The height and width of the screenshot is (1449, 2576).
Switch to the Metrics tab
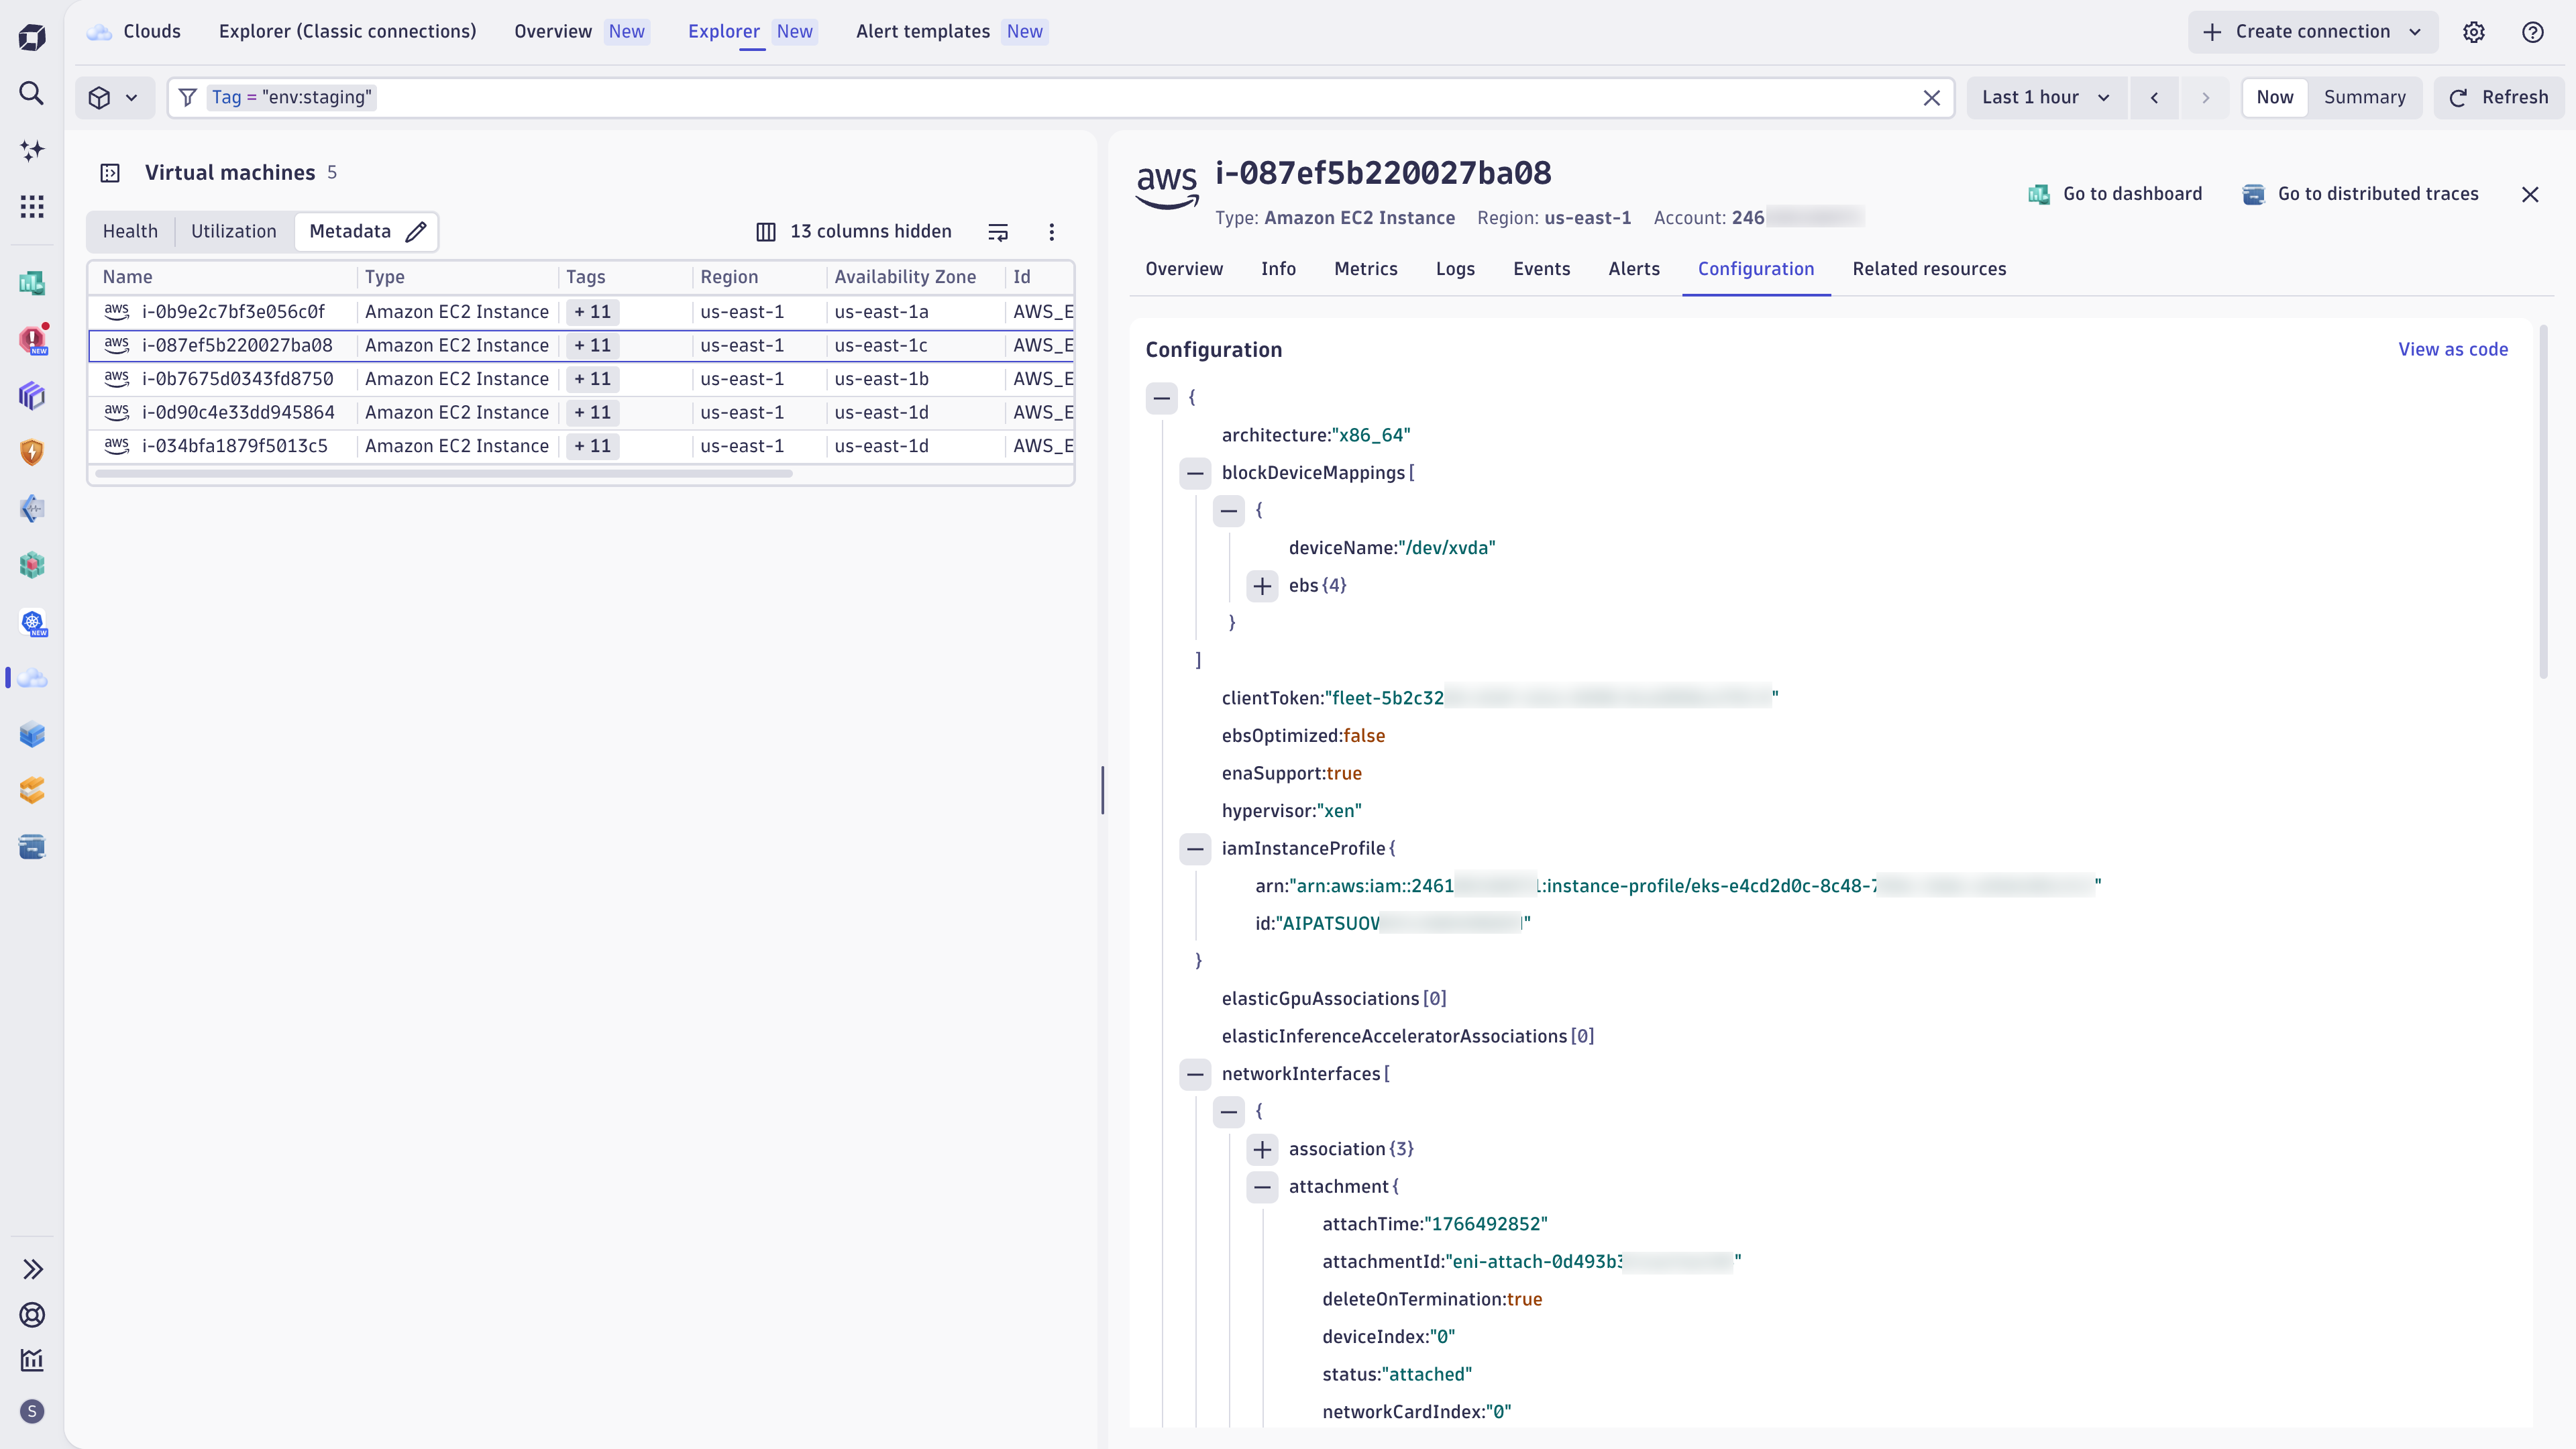pos(1365,269)
